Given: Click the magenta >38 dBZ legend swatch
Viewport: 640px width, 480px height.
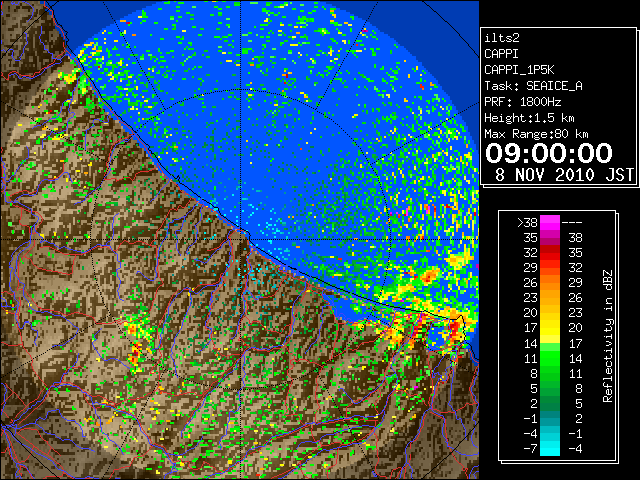Looking at the screenshot, I should point(550,222).
